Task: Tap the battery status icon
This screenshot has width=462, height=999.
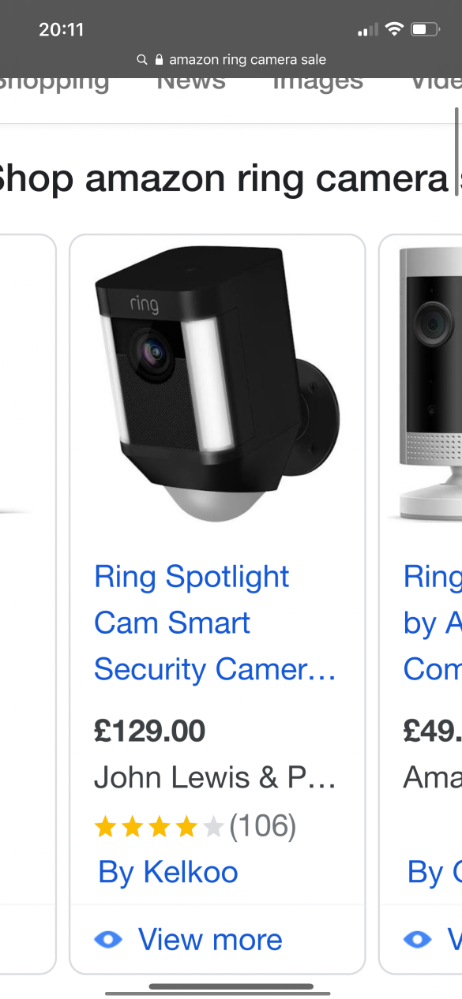Action: pos(425,29)
